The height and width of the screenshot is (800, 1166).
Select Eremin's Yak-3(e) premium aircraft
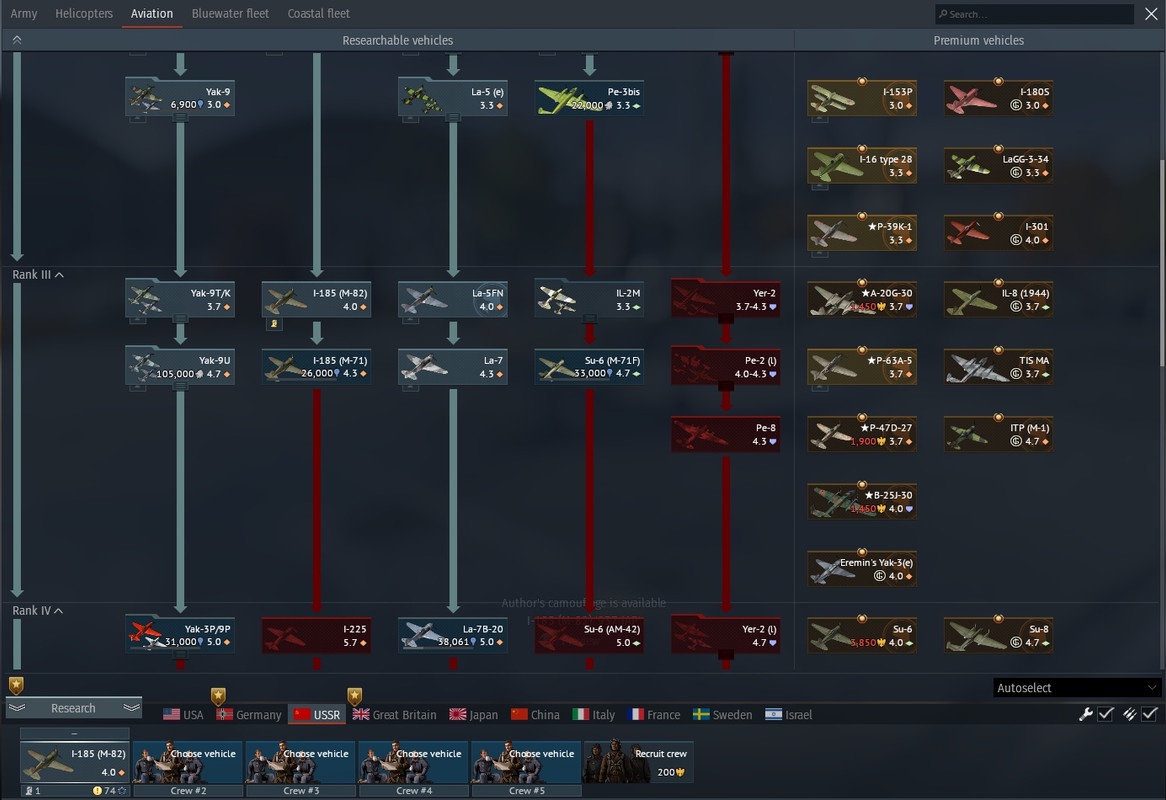(862, 568)
